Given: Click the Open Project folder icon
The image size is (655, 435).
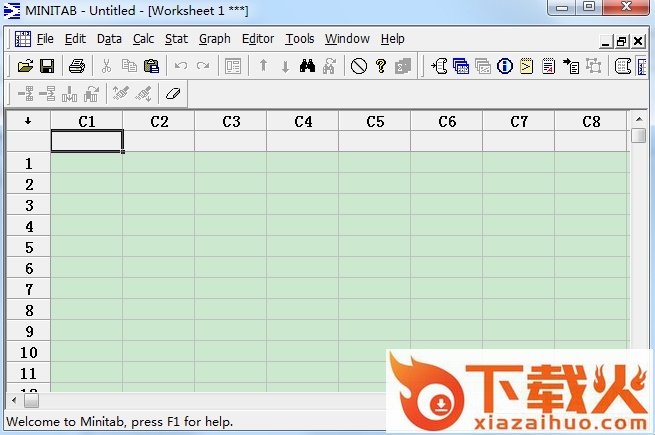Looking at the screenshot, I should pyautogui.click(x=26, y=66).
